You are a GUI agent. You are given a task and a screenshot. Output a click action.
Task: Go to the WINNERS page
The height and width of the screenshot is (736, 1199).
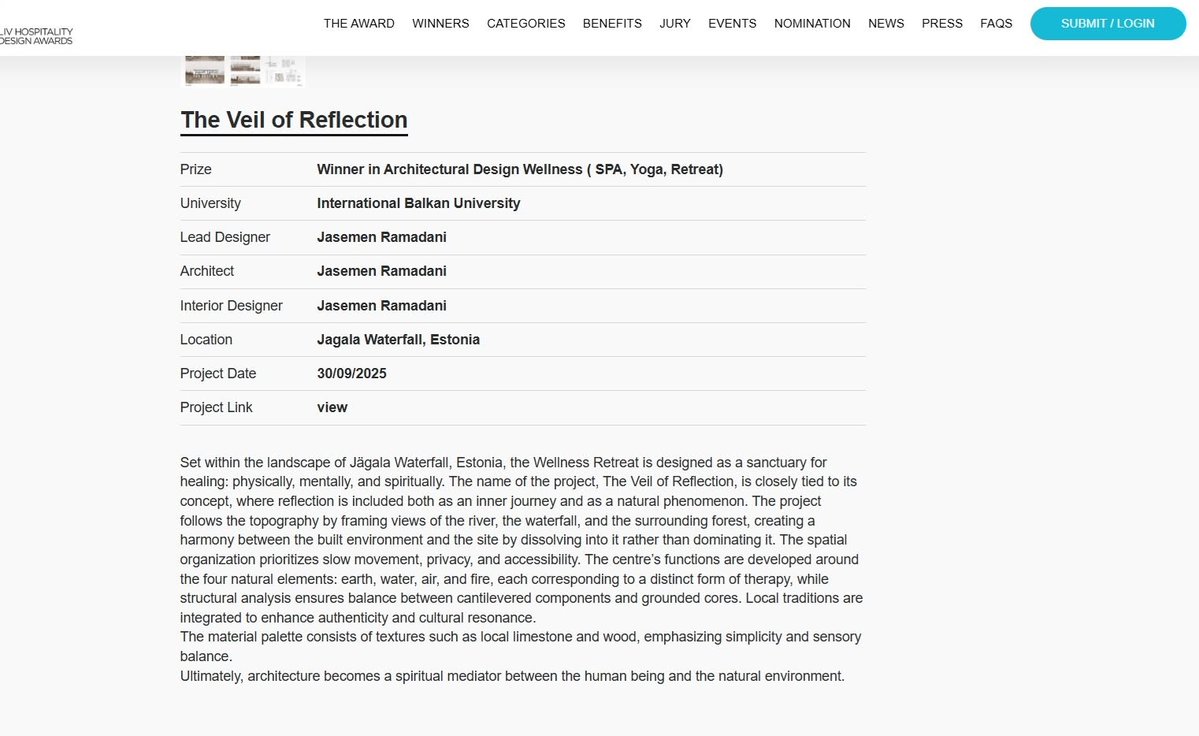440,24
